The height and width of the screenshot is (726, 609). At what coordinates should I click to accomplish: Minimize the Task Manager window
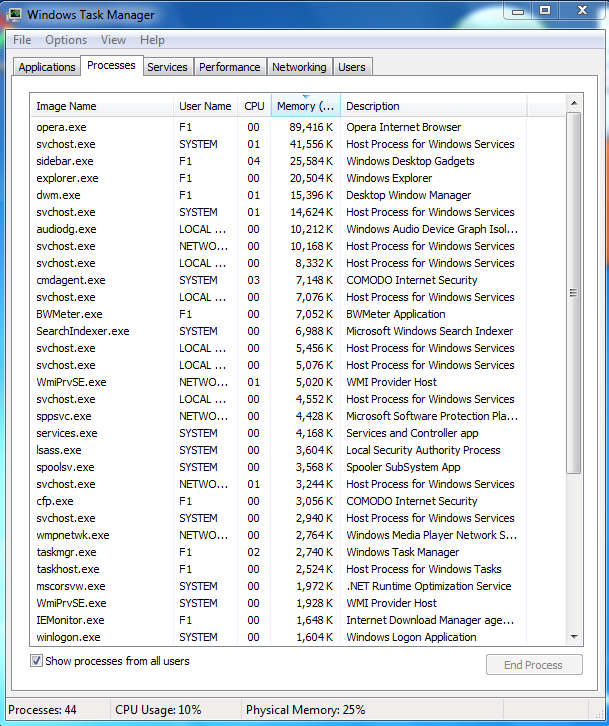(518, 11)
